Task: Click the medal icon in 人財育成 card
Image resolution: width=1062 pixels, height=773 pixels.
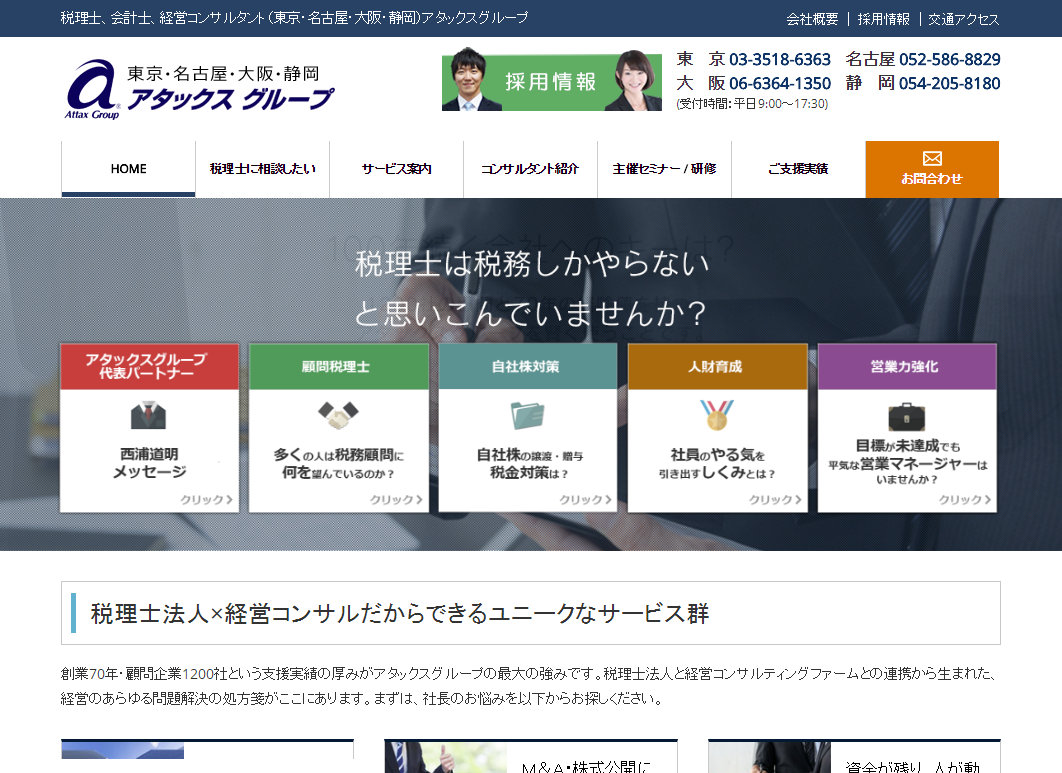Action: pyautogui.click(x=717, y=415)
